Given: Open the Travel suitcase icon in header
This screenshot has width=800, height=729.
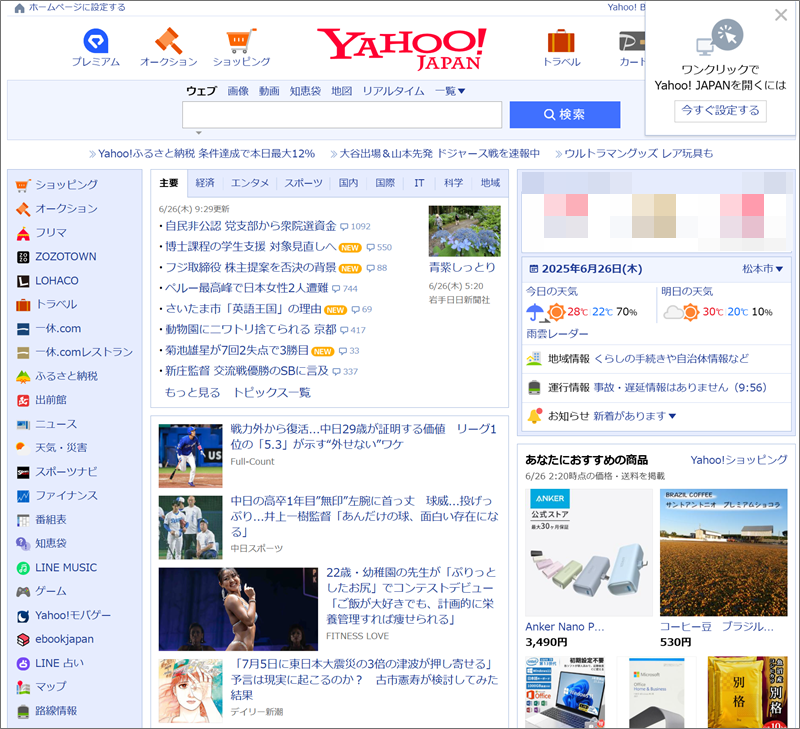Looking at the screenshot, I should [x=561, y=41].
